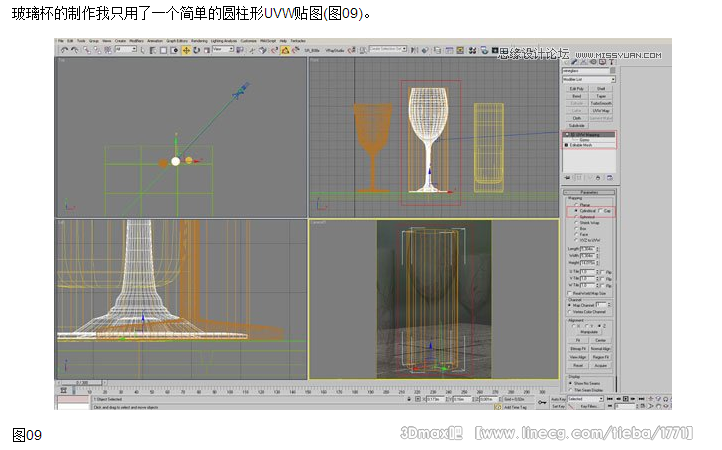Image resolution: width=722 pixels, height=450 pixels.
Task: Select the Cylindrical mapping radio button
Action: pos(576,210)
